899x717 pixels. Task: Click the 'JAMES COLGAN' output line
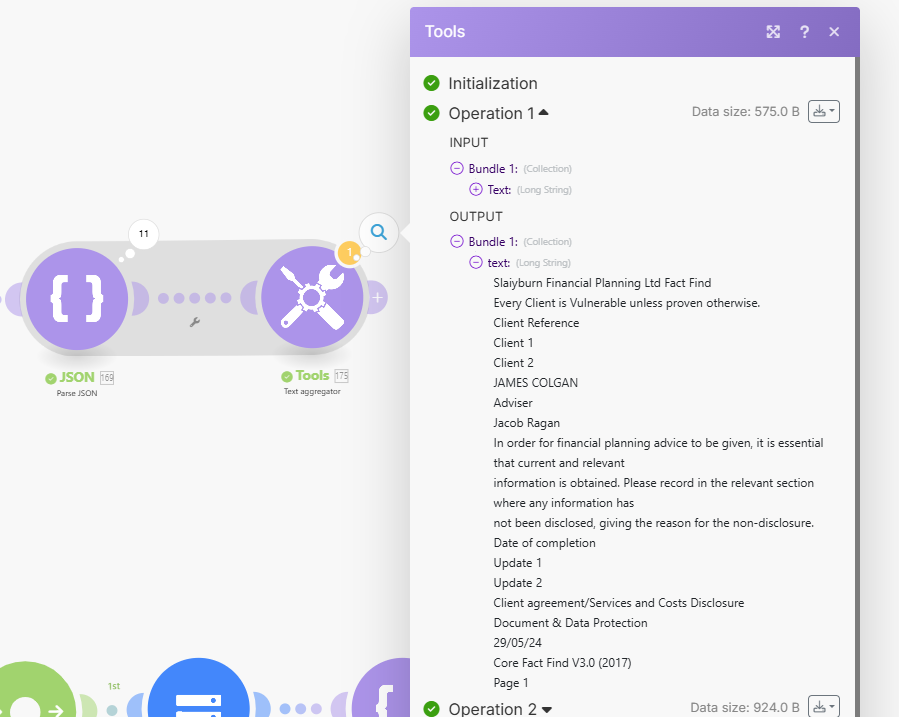click(x=536, y=383)
